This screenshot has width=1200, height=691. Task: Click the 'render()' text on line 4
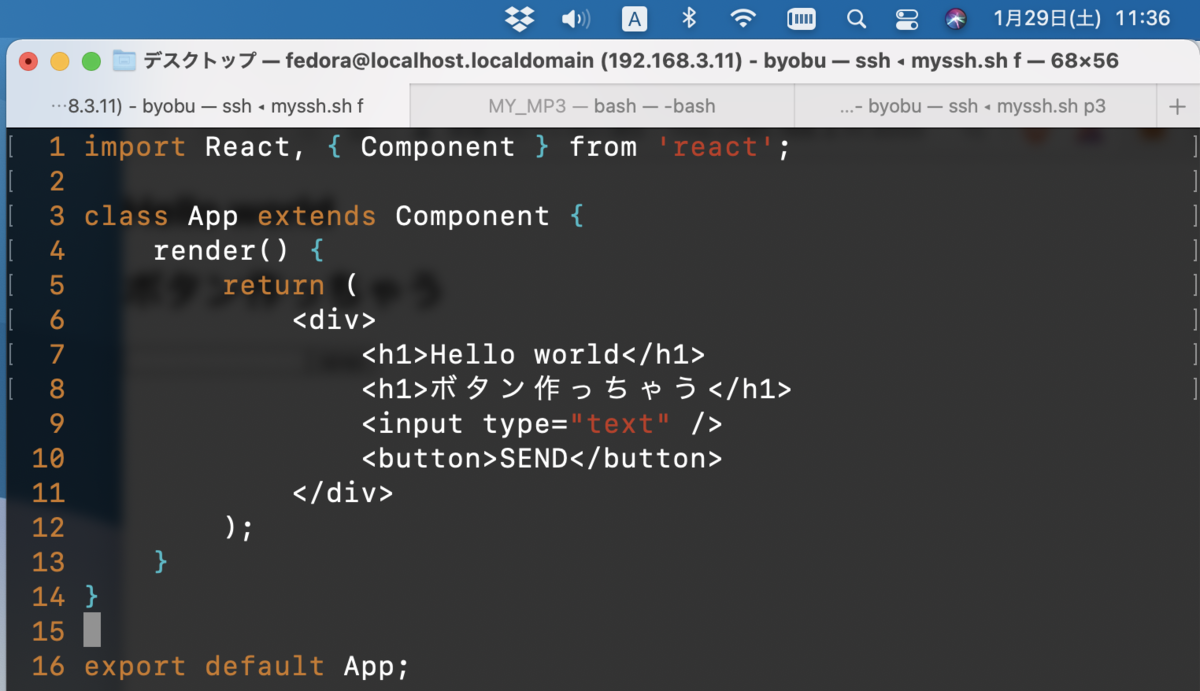coord(222,251)
